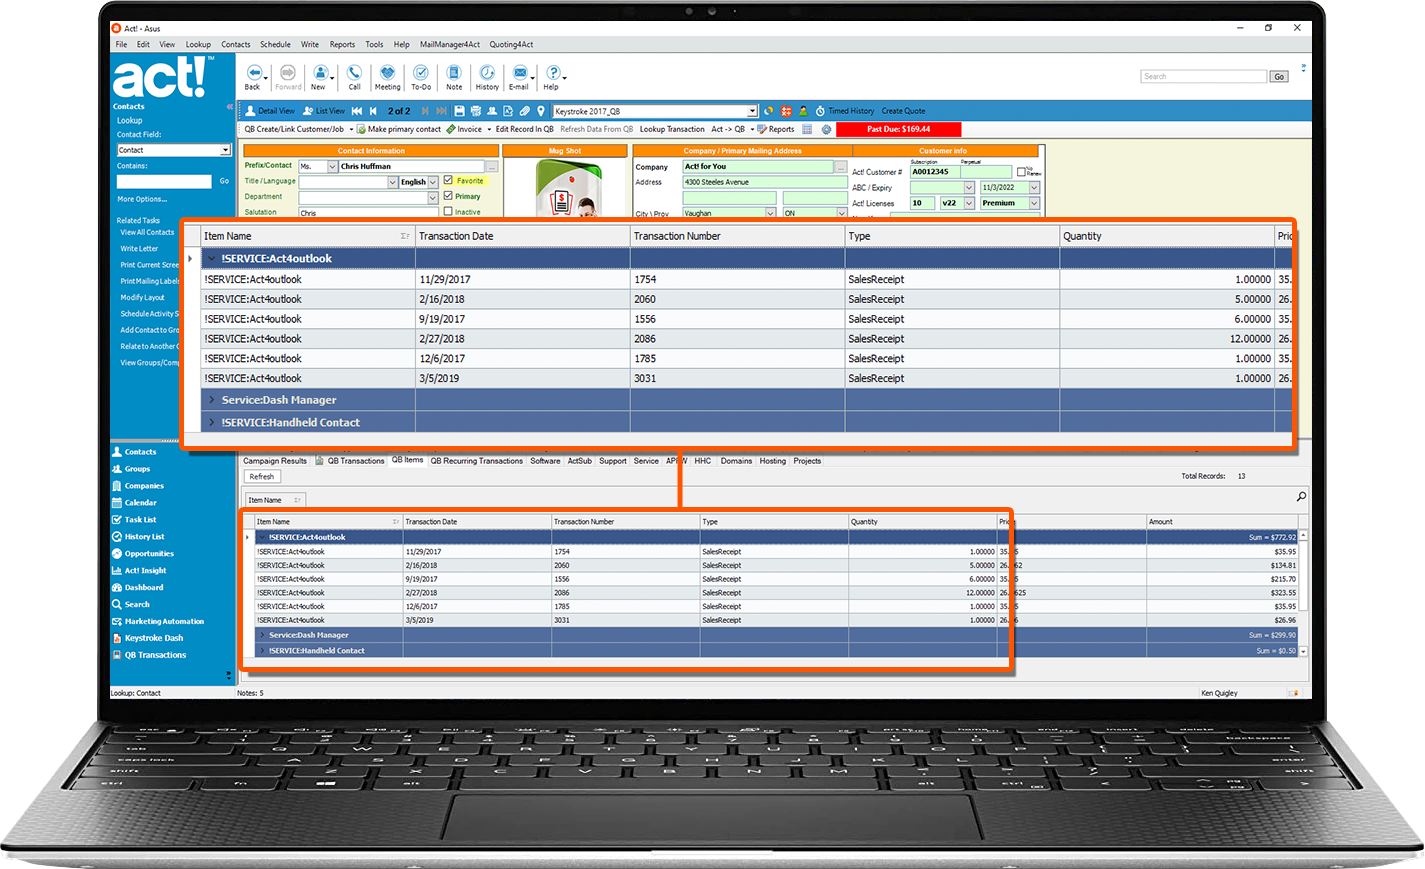Image resolution: width=1425 pixels, height=869 pixels.
Task: Open the Keystroke 2017_QB layout dropdown
Action: tap(752, 111)
